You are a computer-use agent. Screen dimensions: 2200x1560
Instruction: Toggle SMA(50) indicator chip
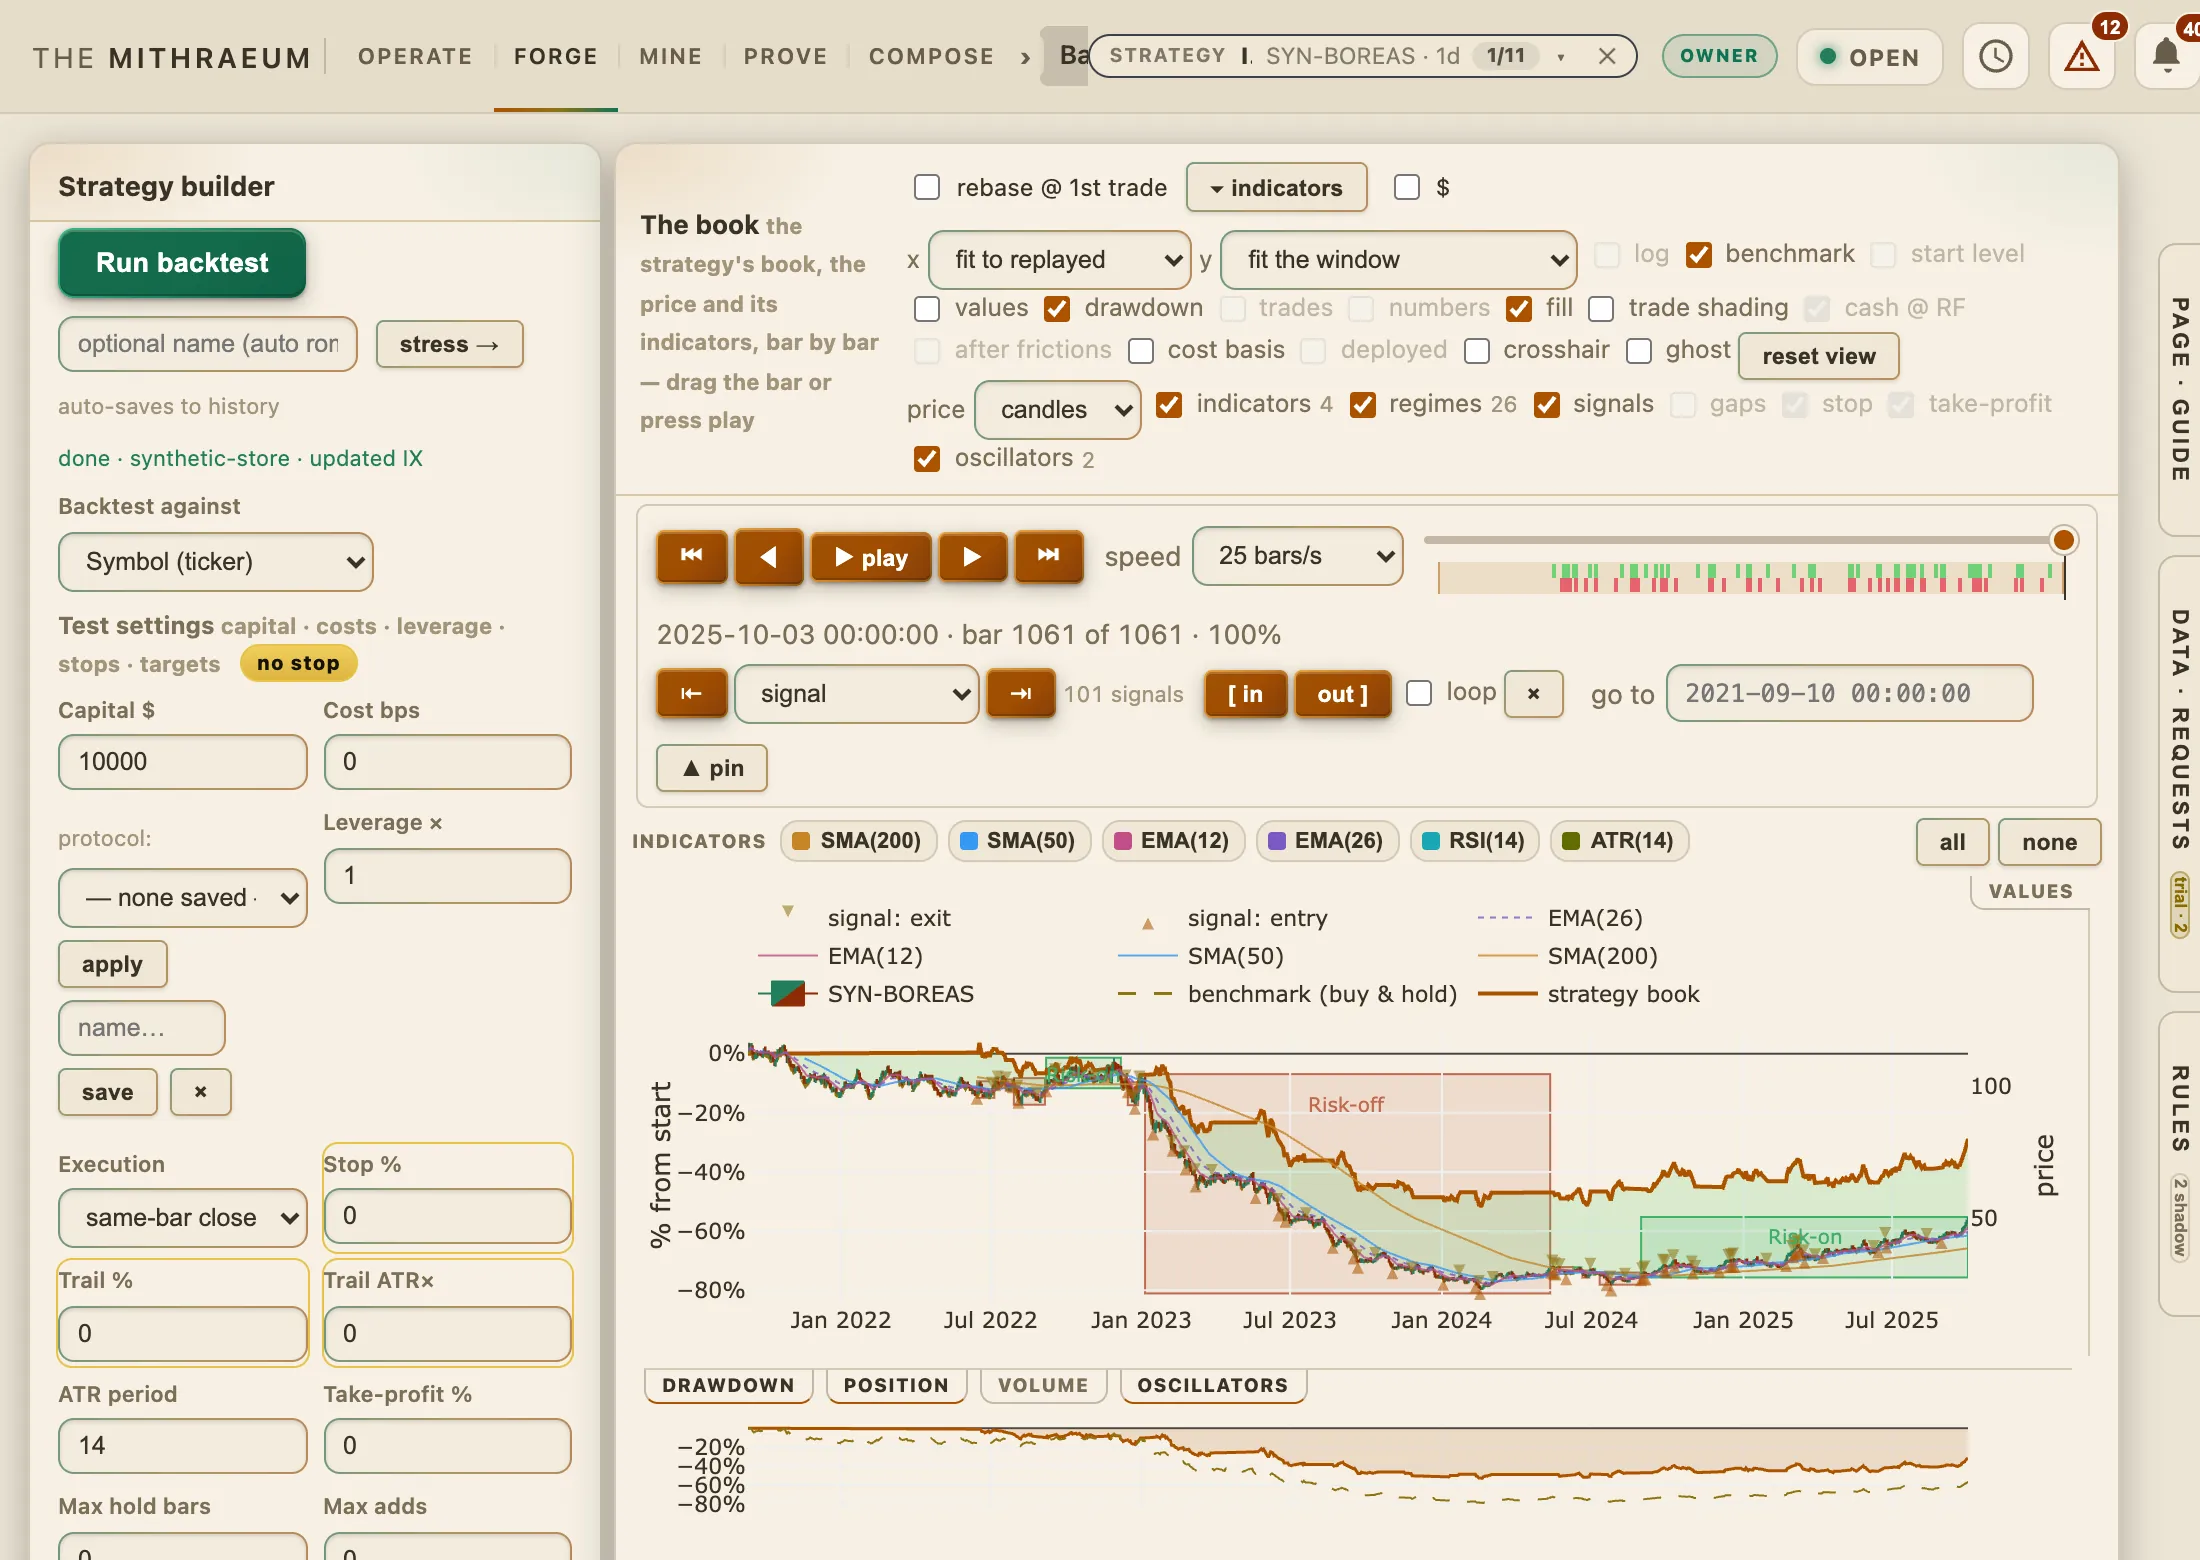pyautogui.click(x=1018, y=841)
